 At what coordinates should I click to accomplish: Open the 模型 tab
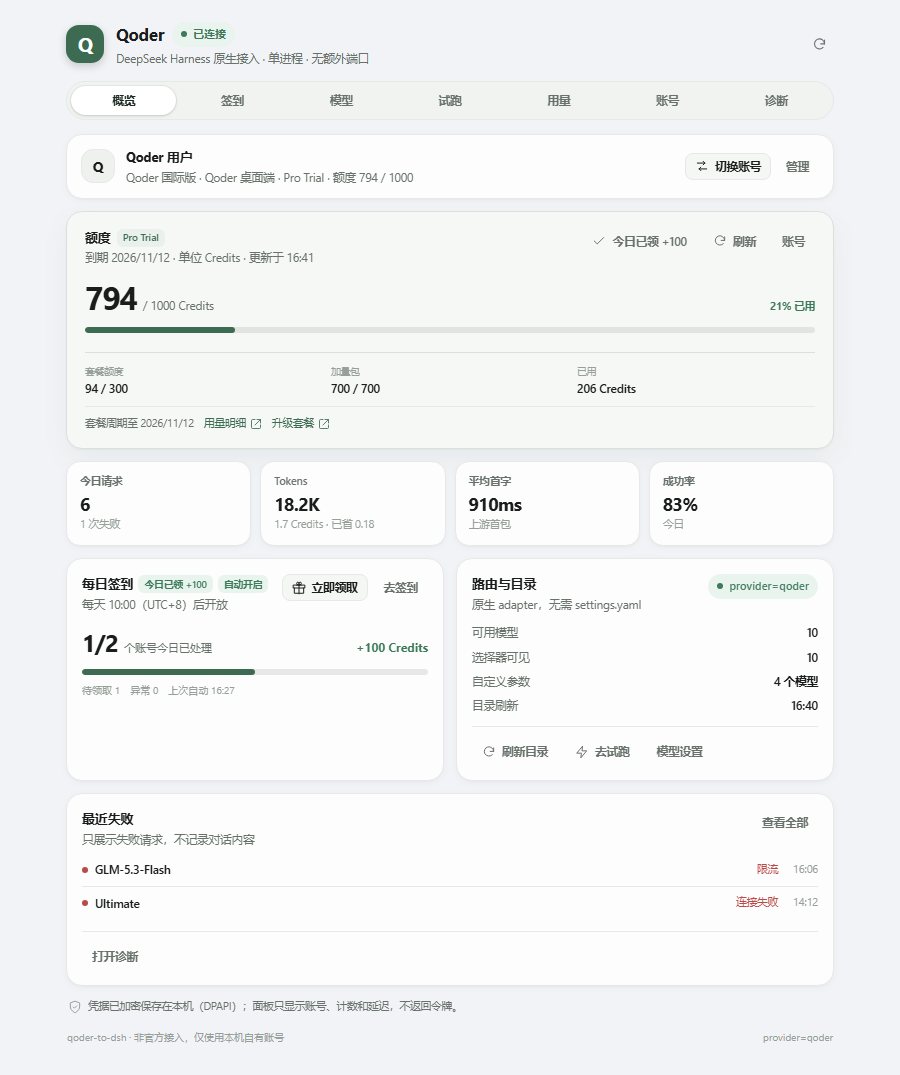point(341,101)
